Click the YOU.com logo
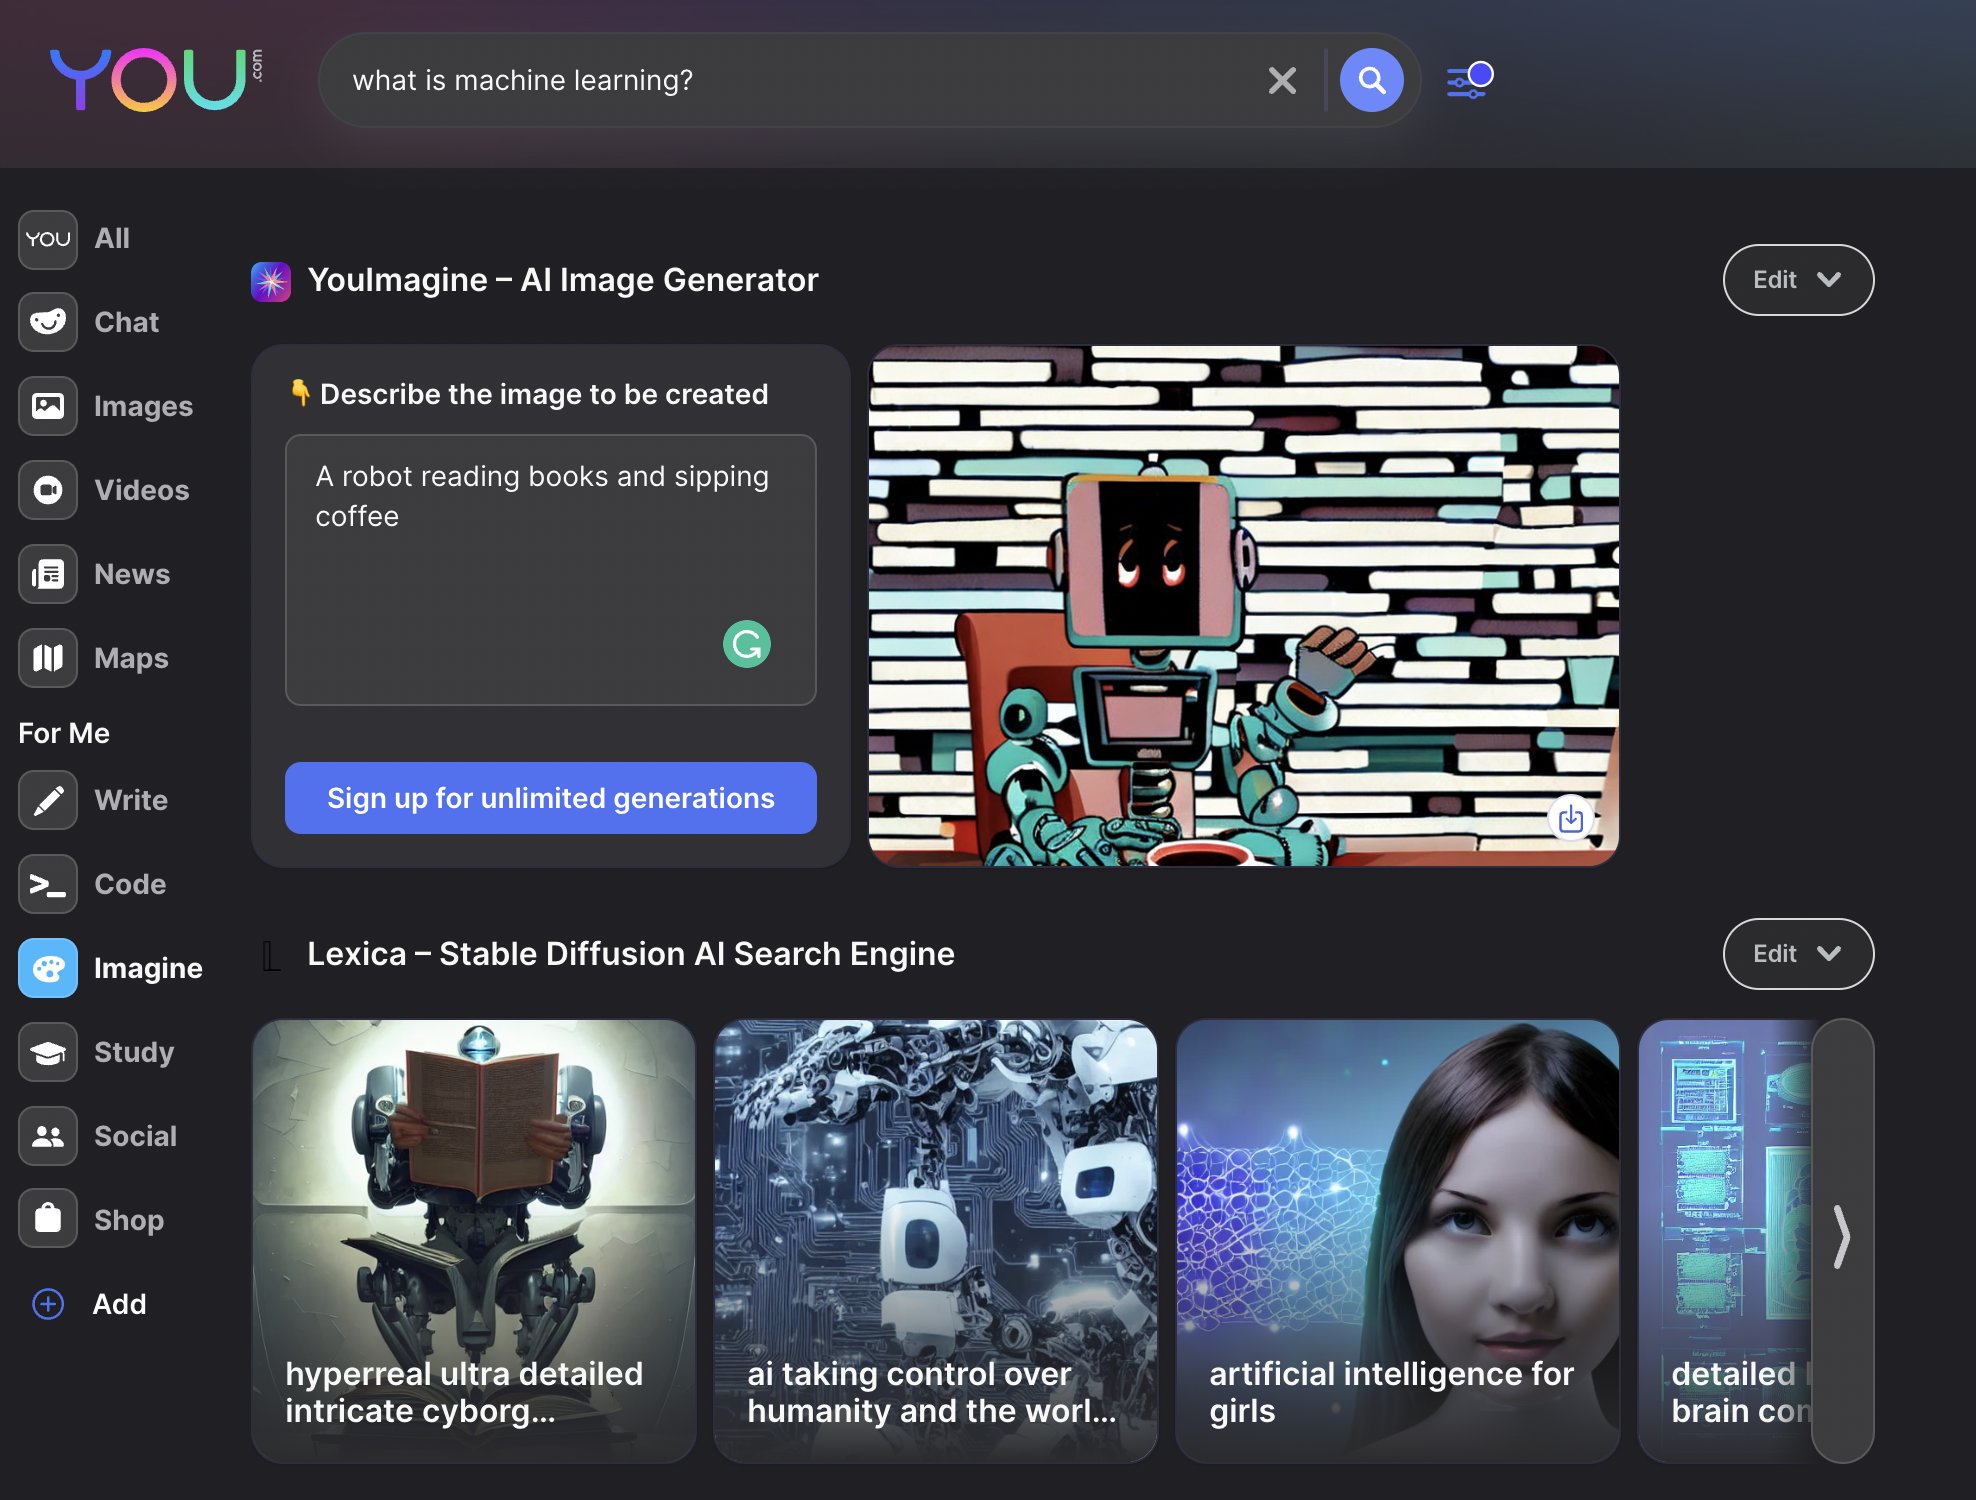This screenshot has width=1976, height=1500. (156, 78)
